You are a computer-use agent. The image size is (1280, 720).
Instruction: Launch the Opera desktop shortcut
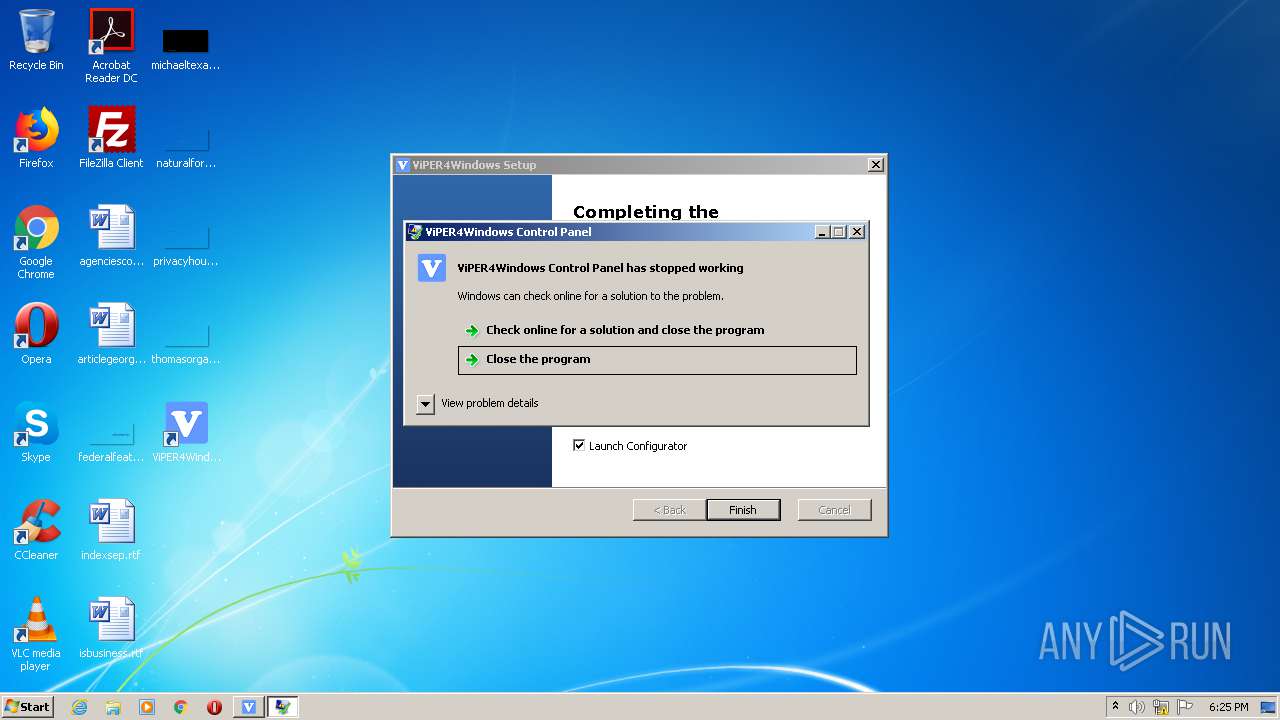(x=36, y=334)
